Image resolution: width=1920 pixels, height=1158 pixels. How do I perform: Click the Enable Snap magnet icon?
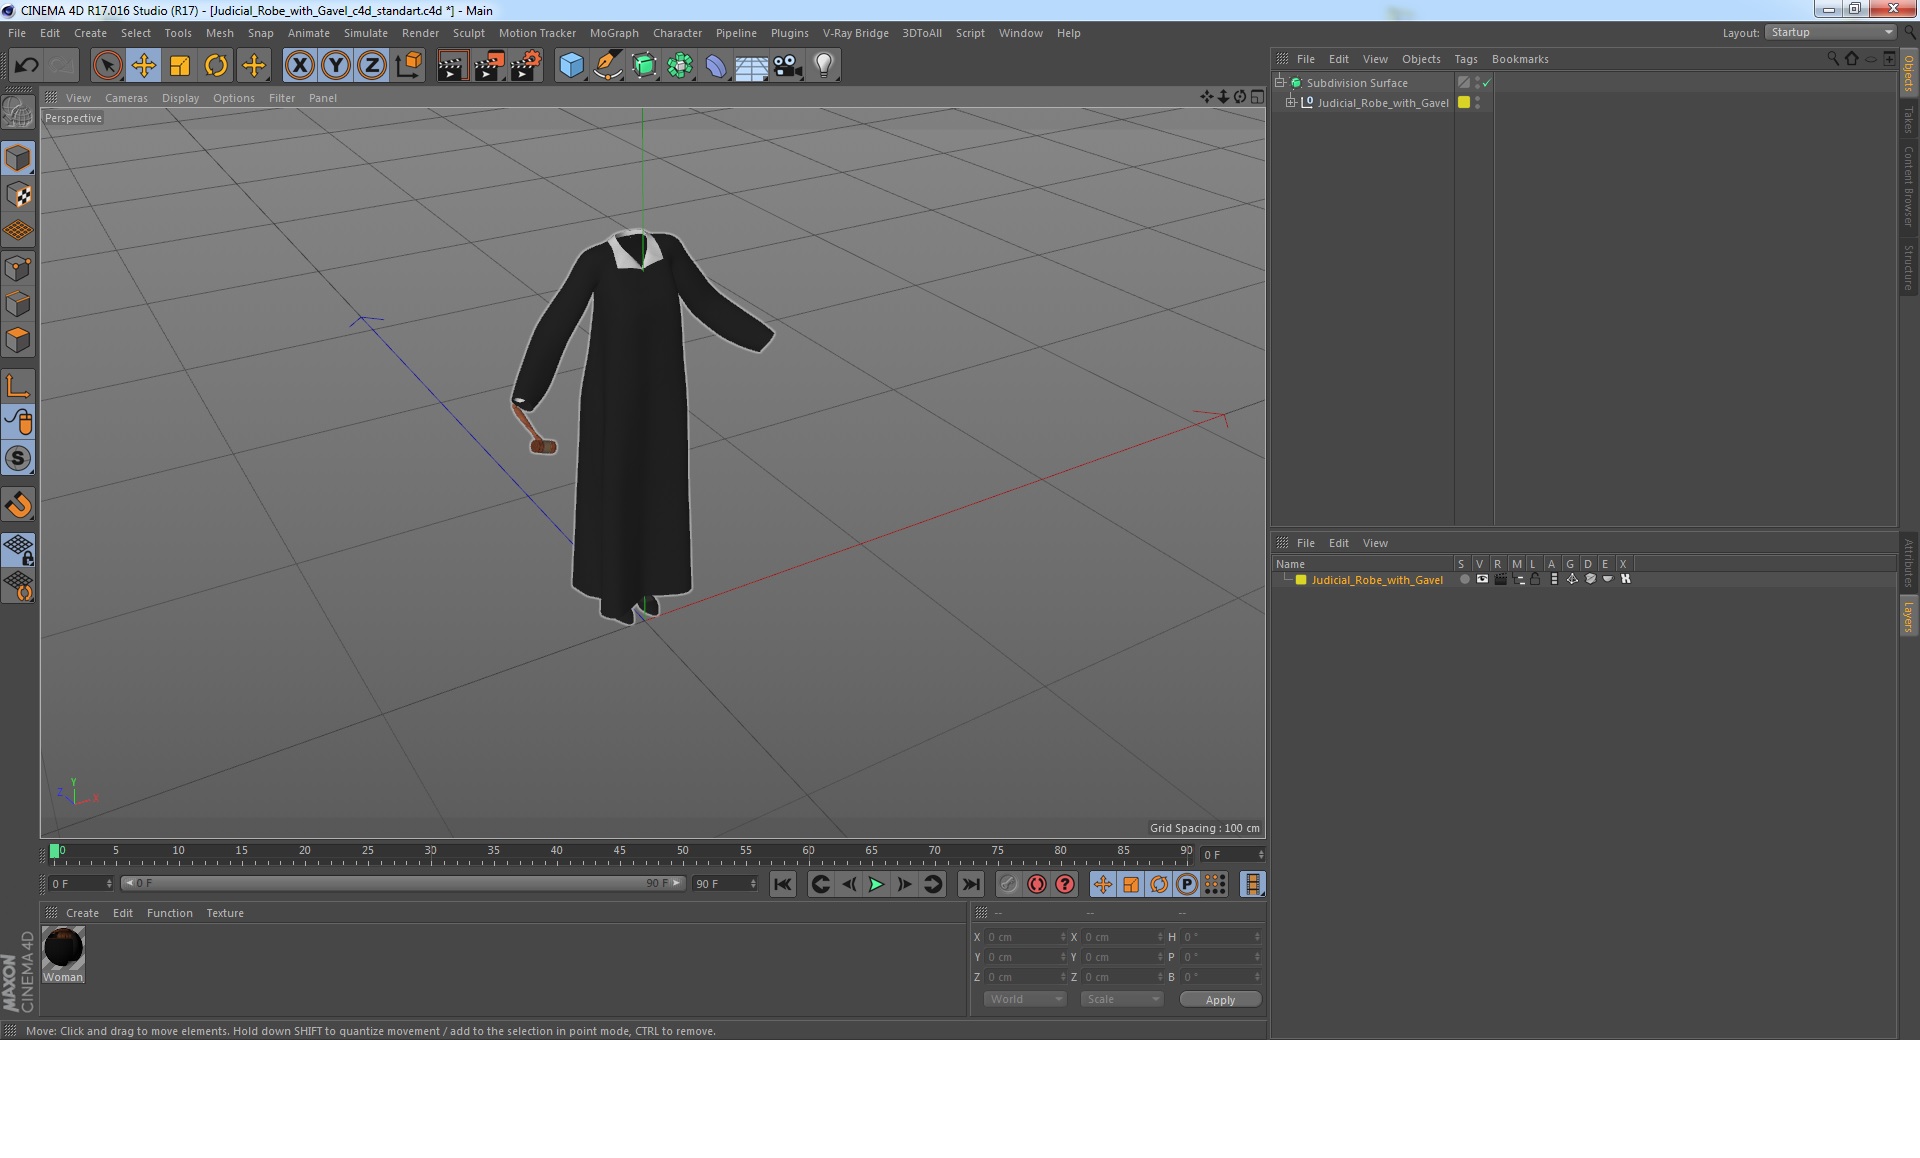pyautogui.click(x=18, y=505)
